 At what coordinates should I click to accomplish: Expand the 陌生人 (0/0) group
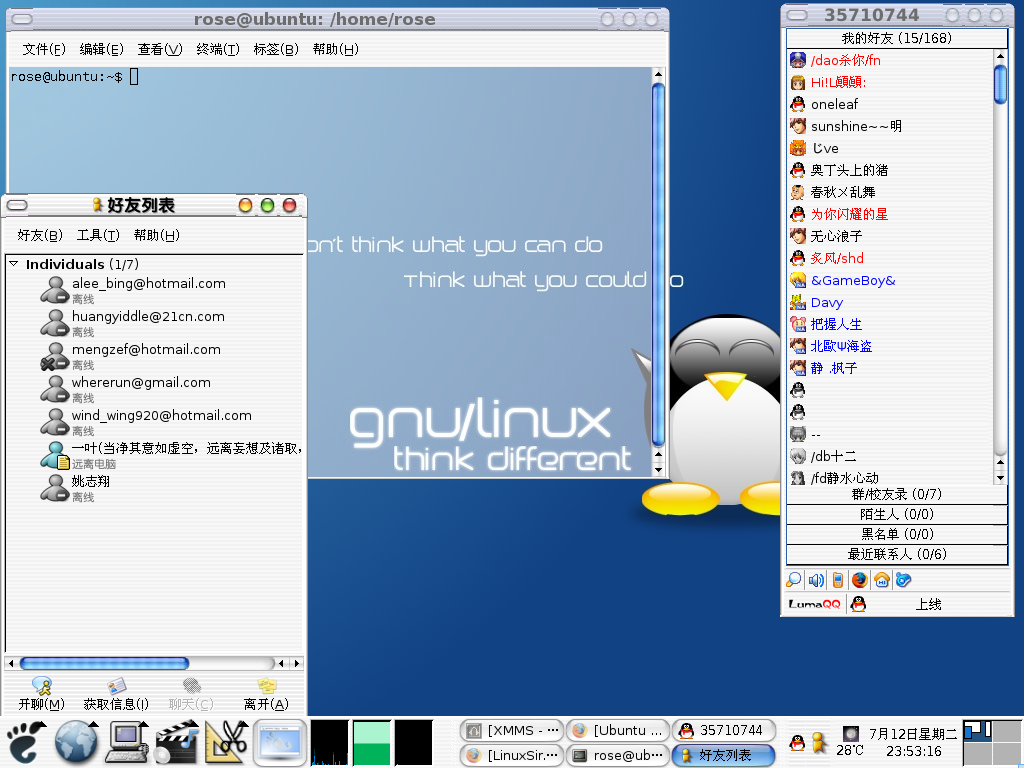click(x=897, y=515)
